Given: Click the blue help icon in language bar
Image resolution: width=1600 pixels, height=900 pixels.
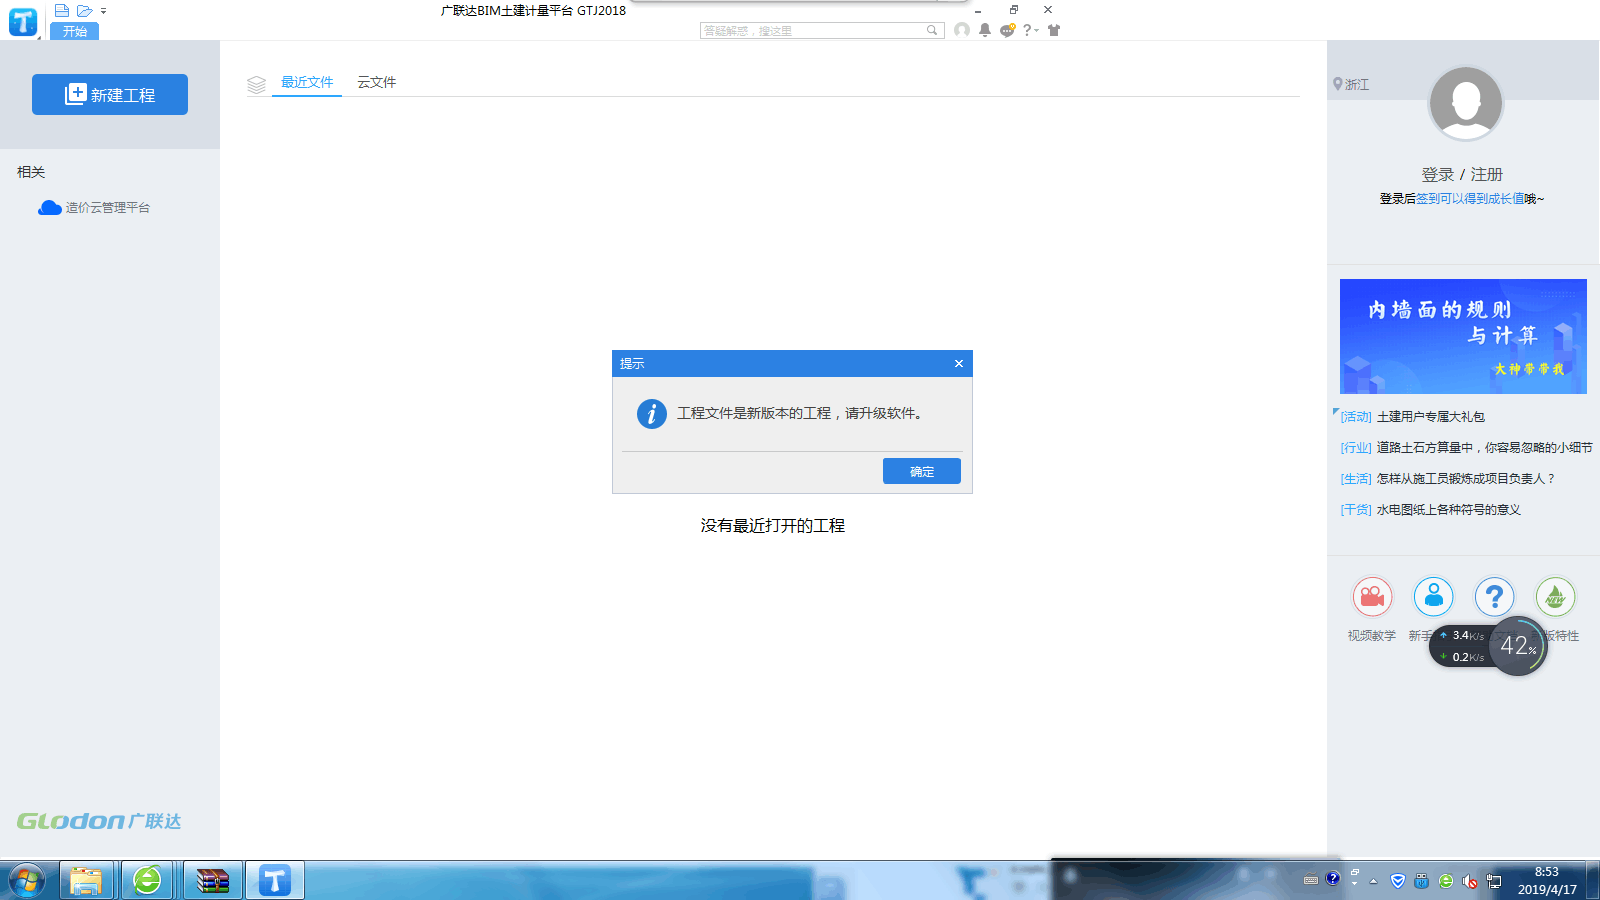Looking at the screenshot, I should coord(1332,878).
